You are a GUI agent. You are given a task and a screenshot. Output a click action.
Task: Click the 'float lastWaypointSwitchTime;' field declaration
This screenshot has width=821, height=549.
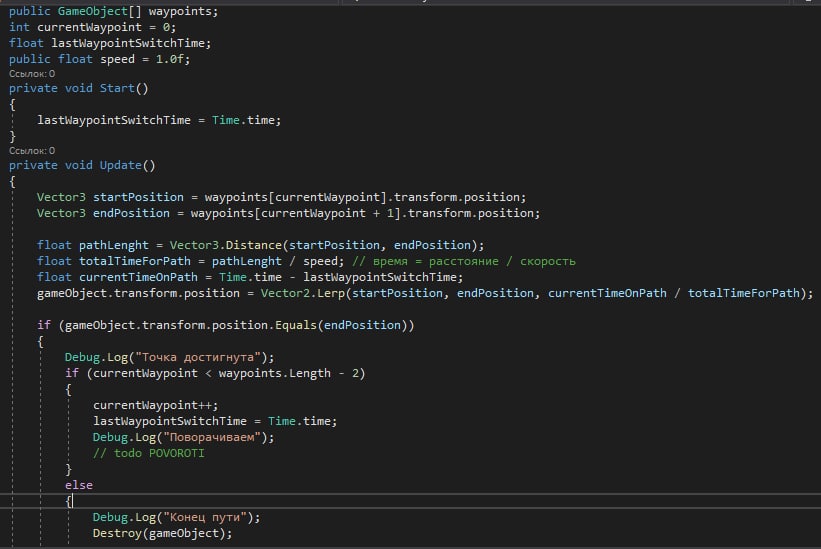point(110,43)
